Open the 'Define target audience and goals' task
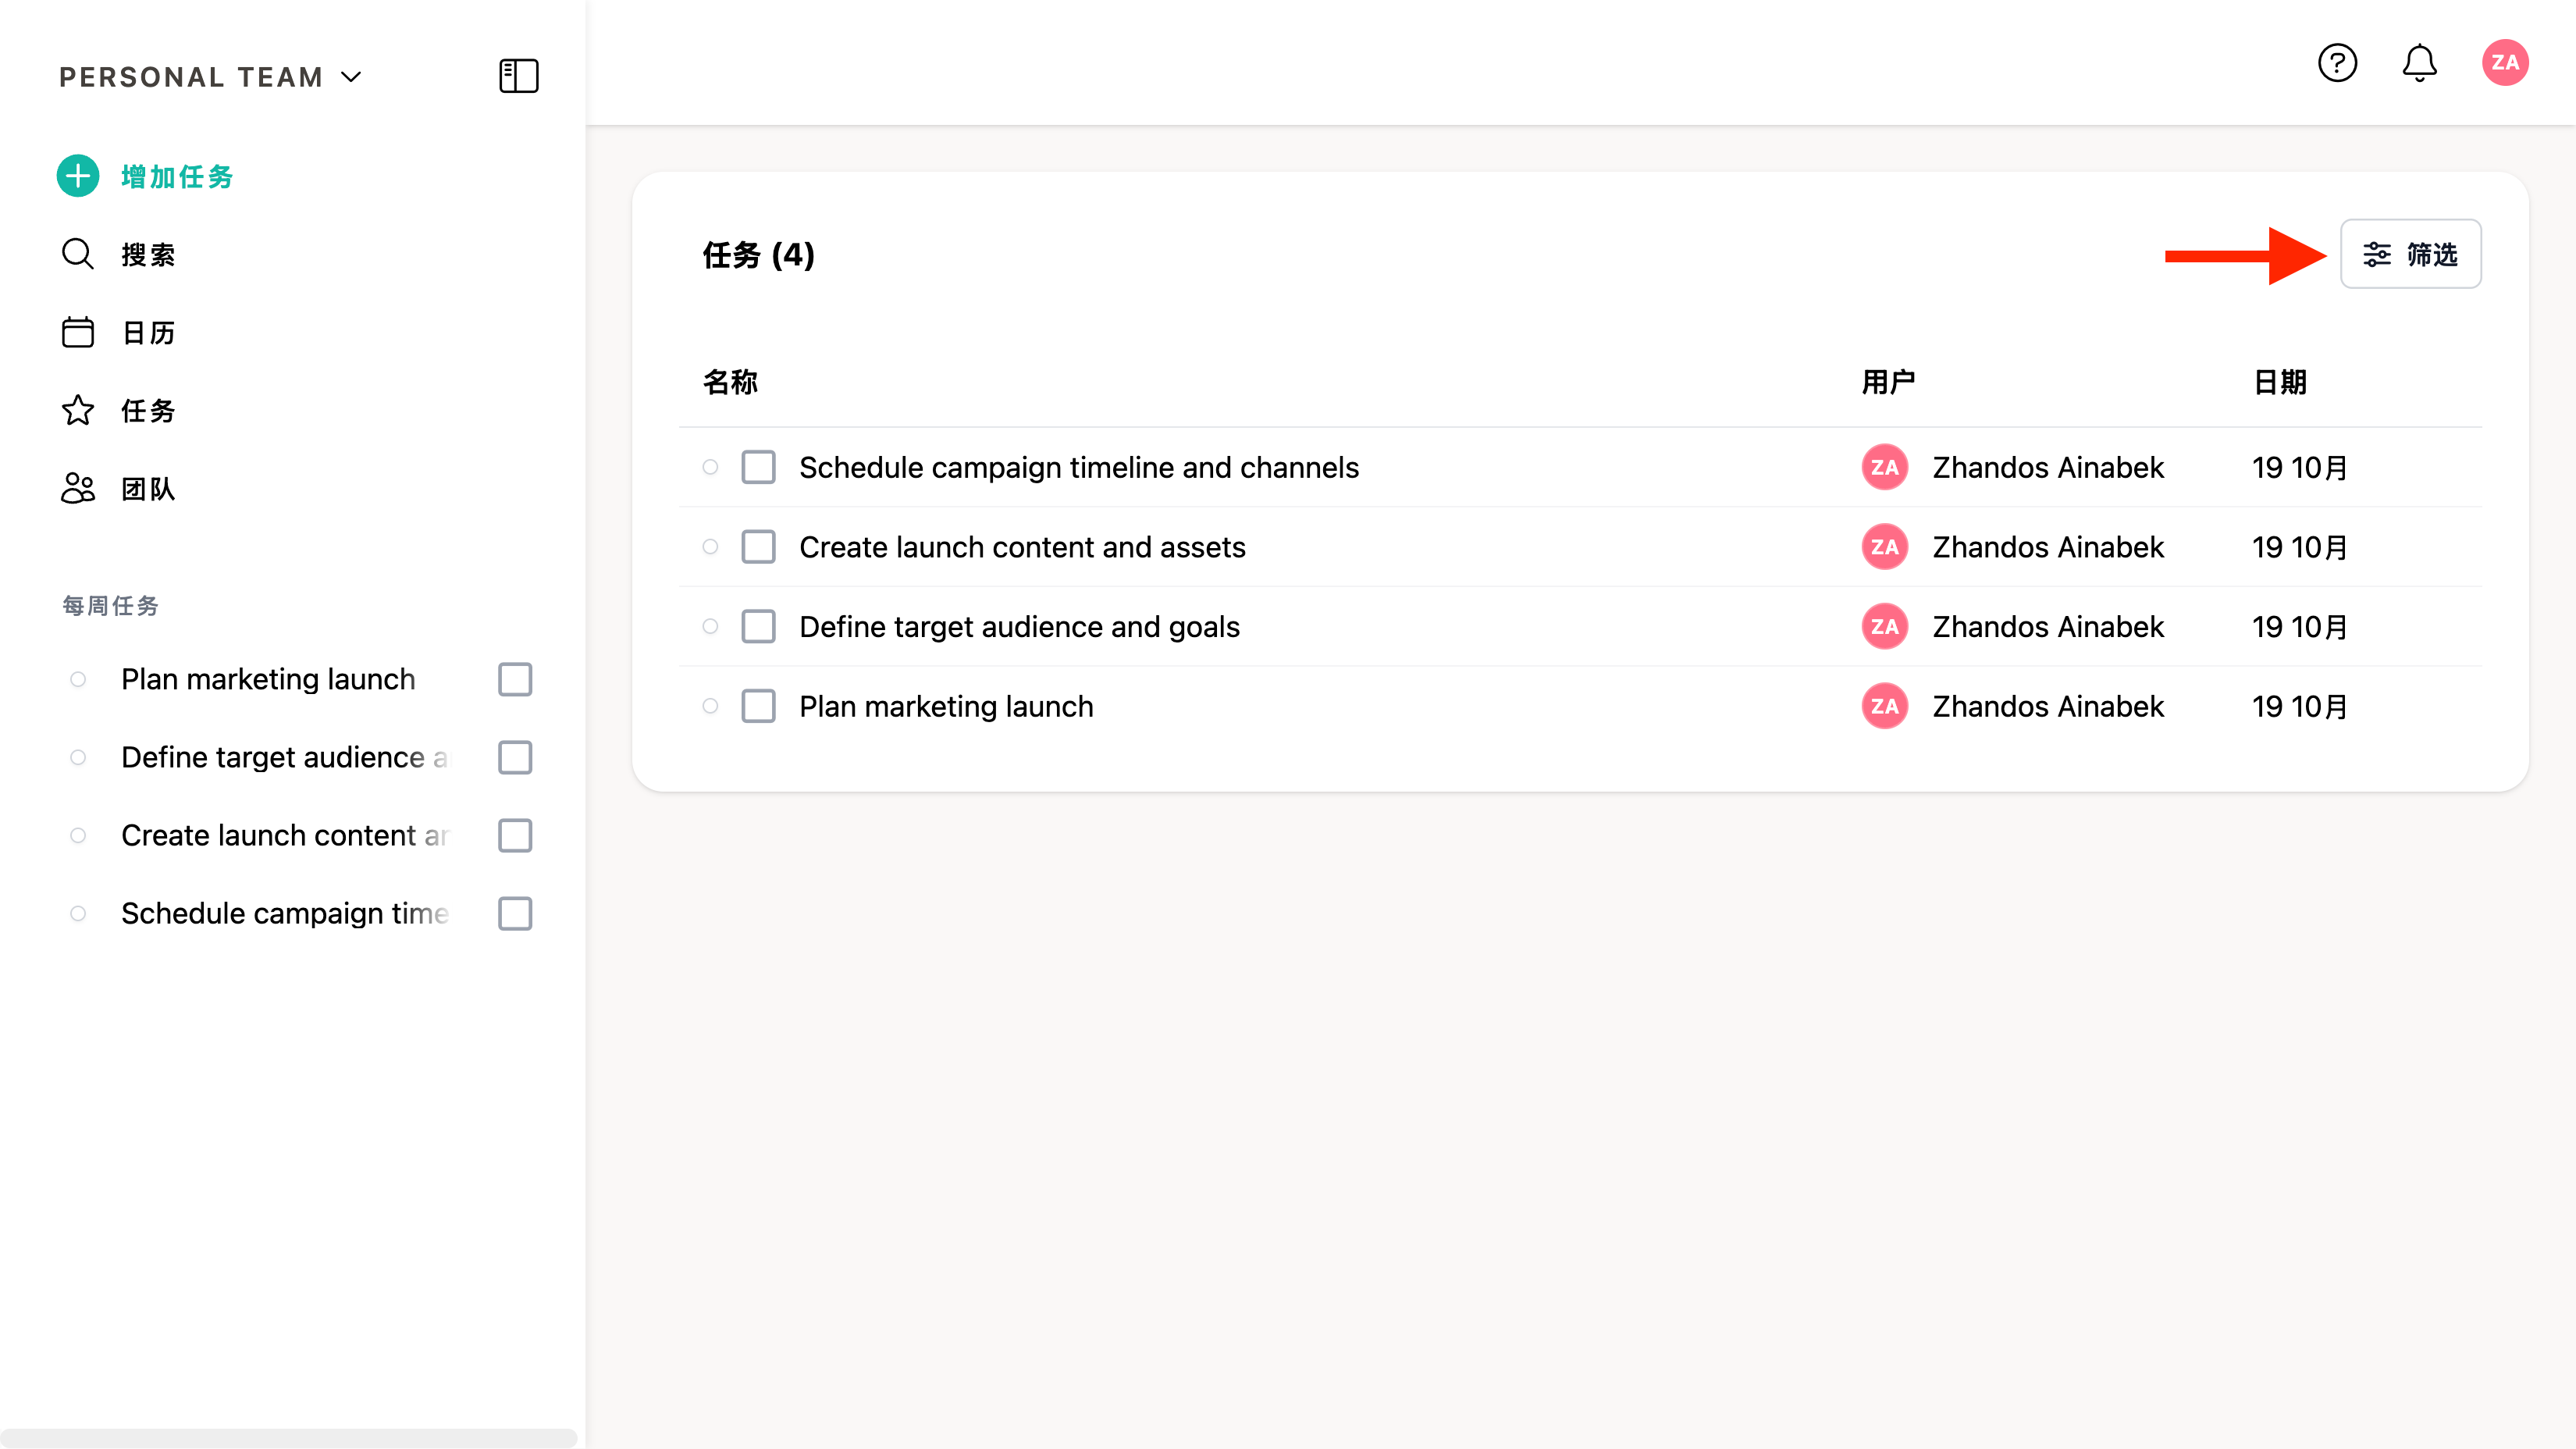 (1019, 627)
